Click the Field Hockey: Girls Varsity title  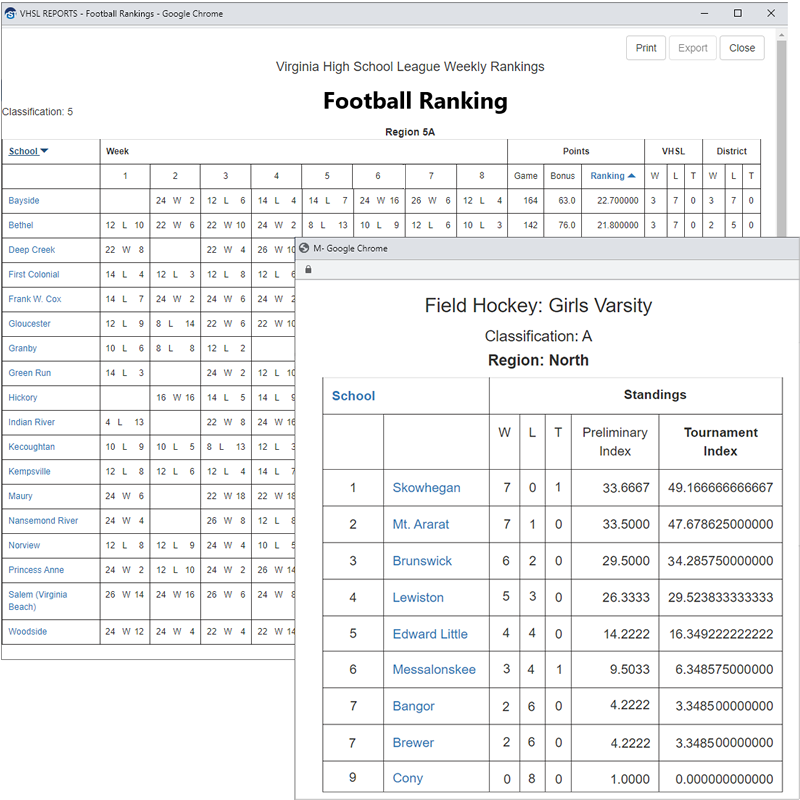[538, 306]
